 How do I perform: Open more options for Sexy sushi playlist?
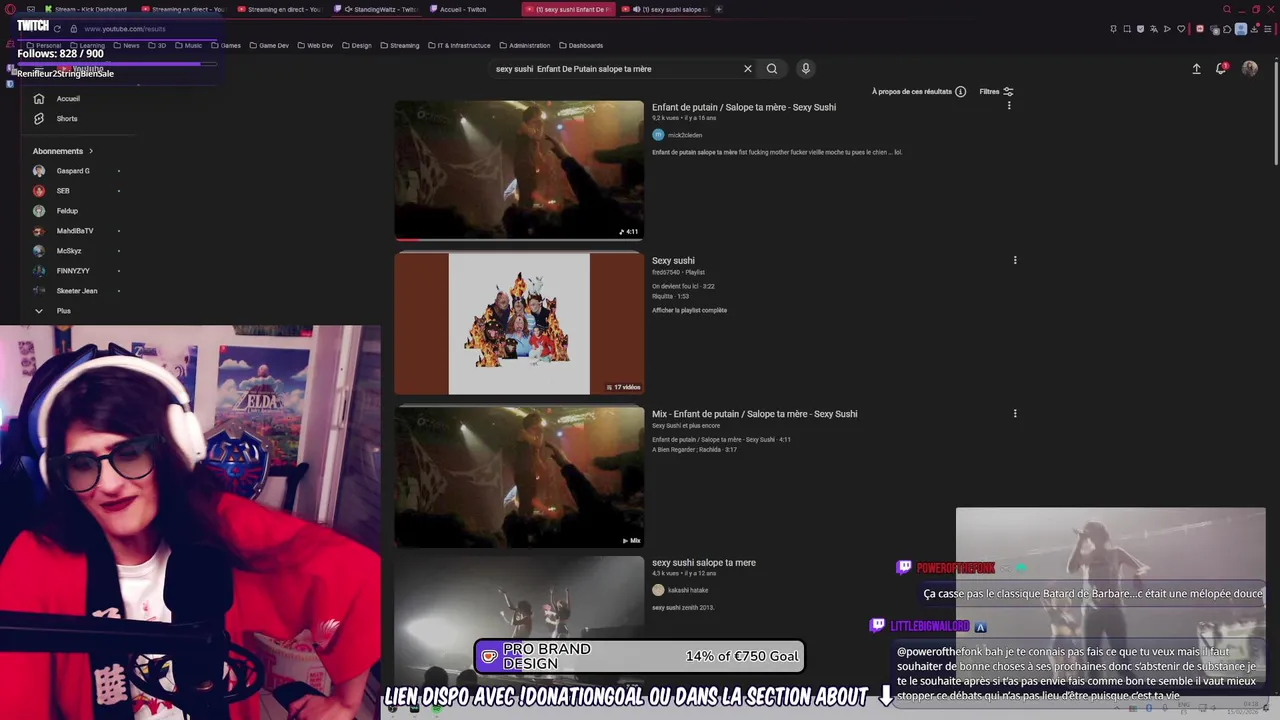[x=1015, y=260]
